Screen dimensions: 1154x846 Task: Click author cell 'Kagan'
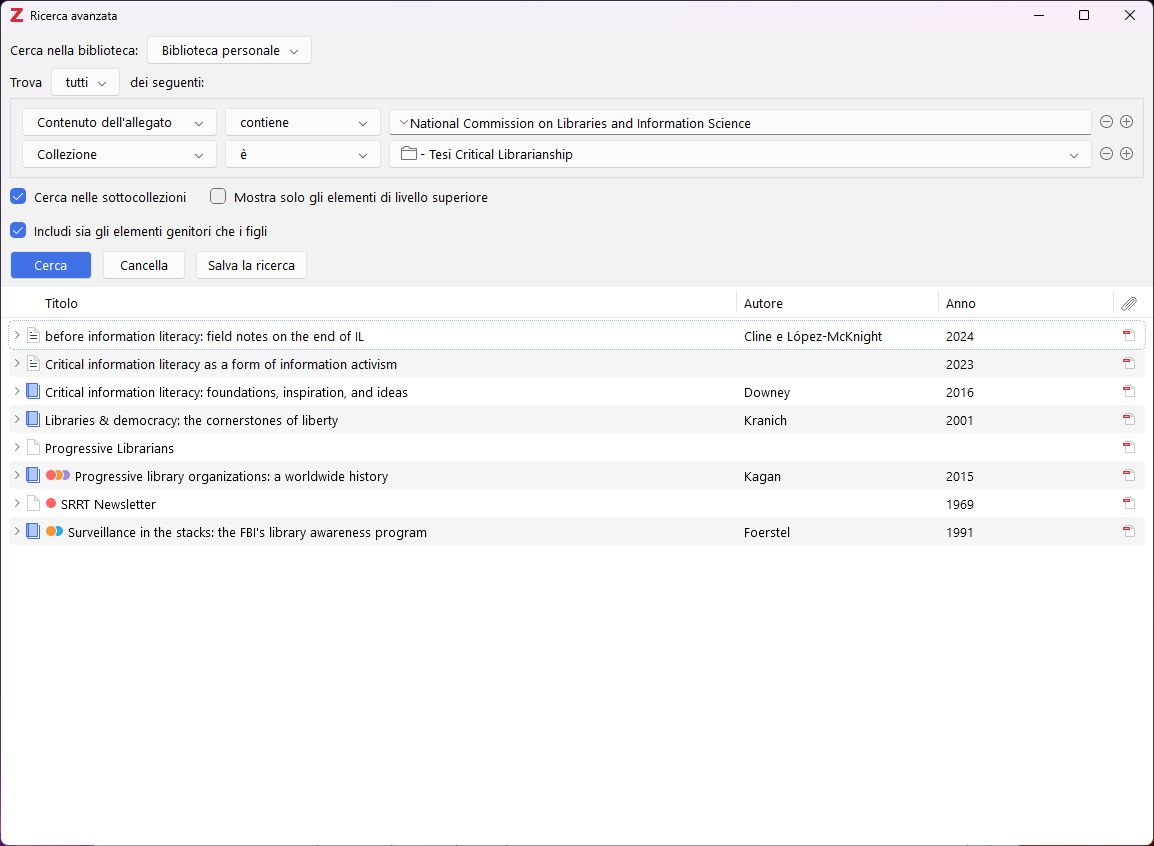(762, 476)
